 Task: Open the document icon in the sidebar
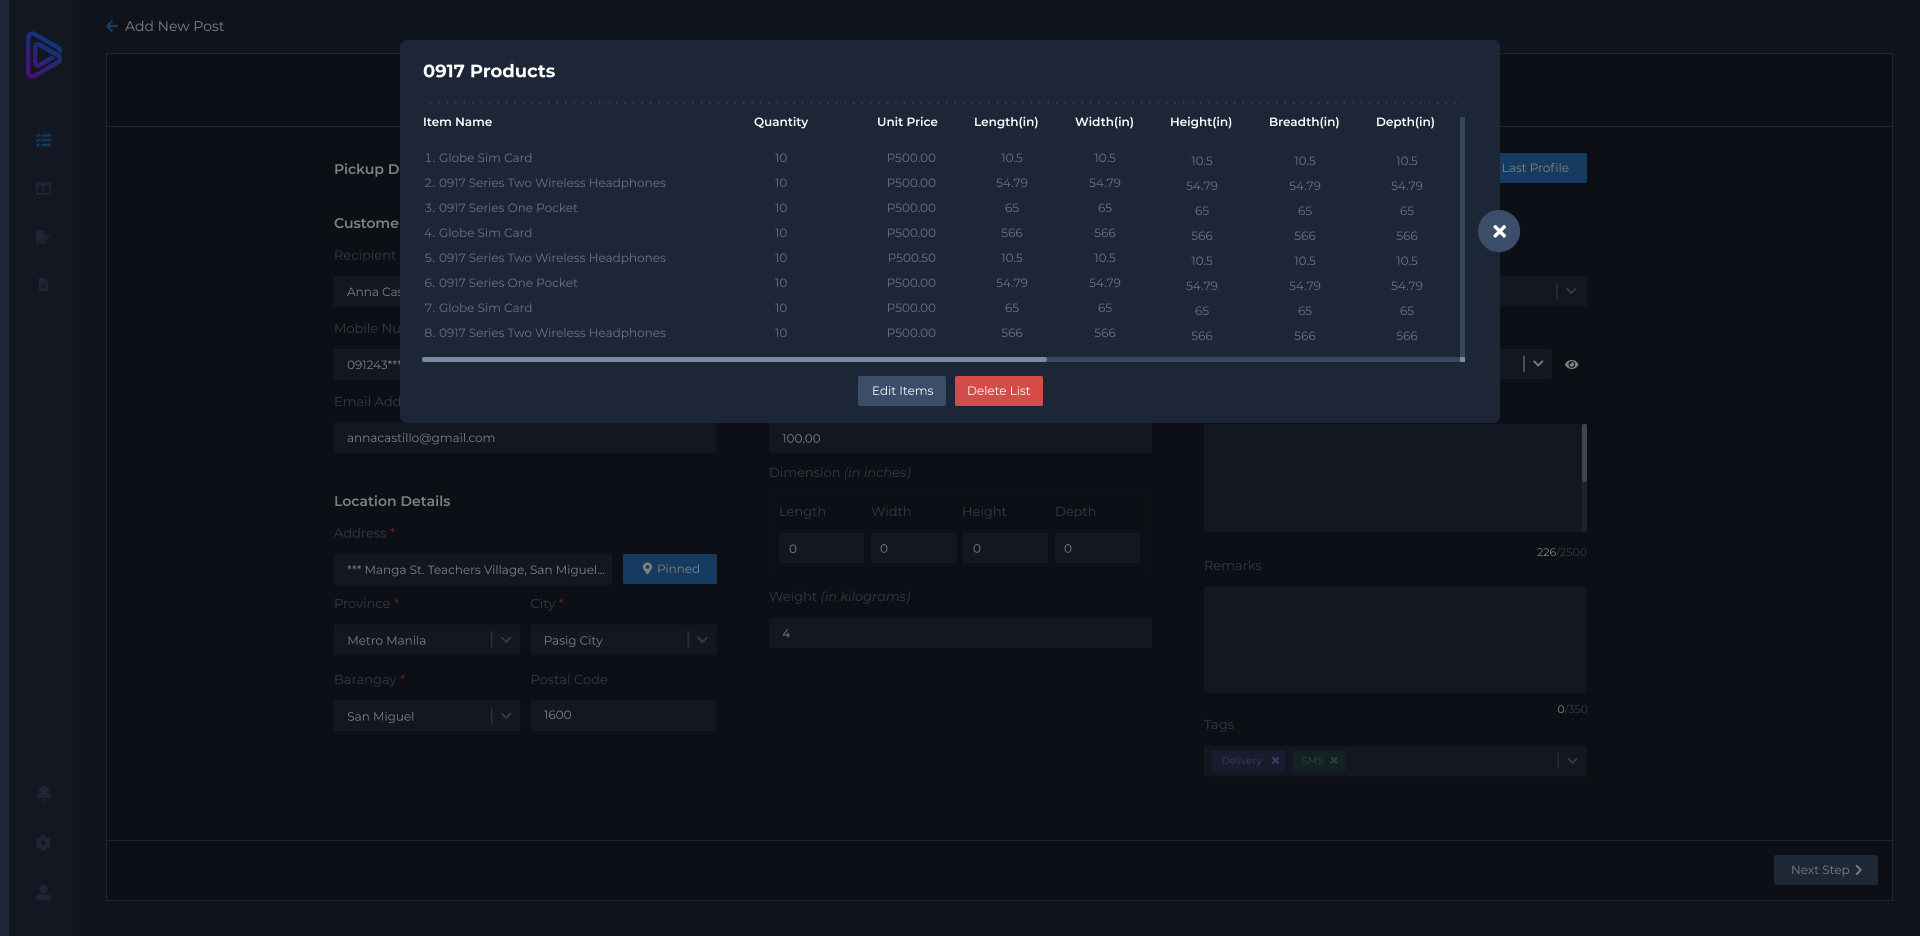tap(44, 285)
